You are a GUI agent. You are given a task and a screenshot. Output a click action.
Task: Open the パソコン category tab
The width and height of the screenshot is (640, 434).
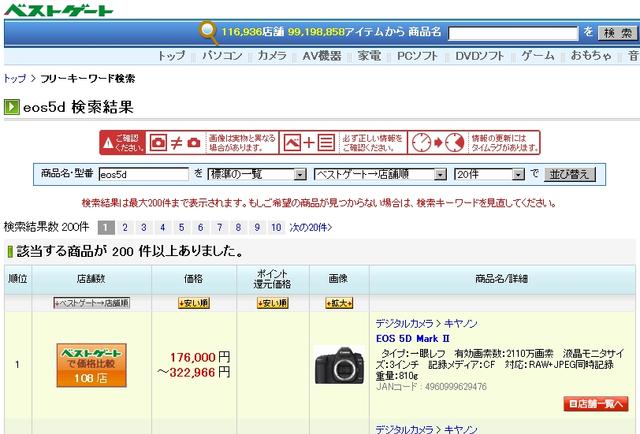pyautogui.click(x=222, y=56)
